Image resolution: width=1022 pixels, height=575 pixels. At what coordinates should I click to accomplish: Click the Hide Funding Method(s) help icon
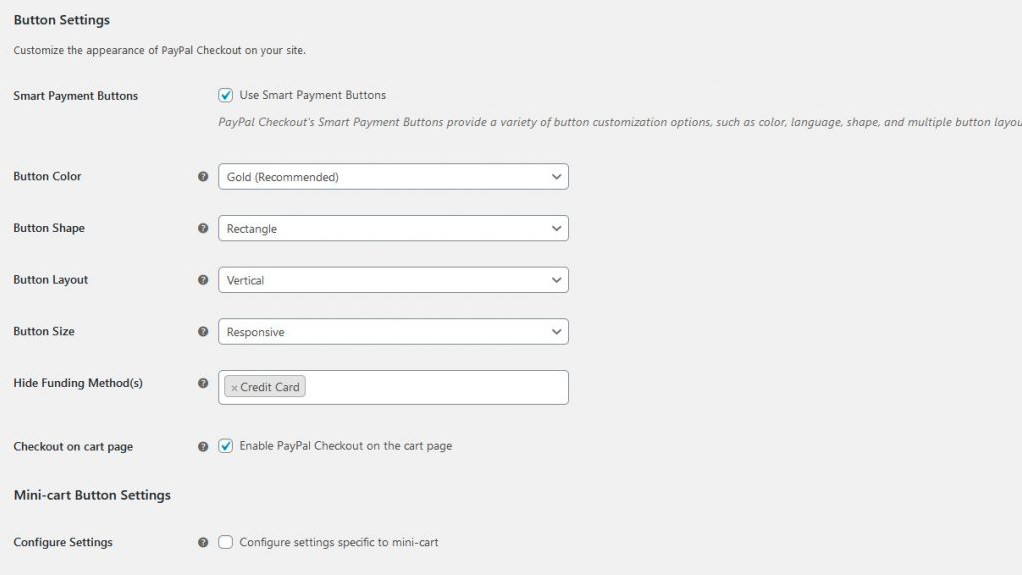click(x=203, y=383)
